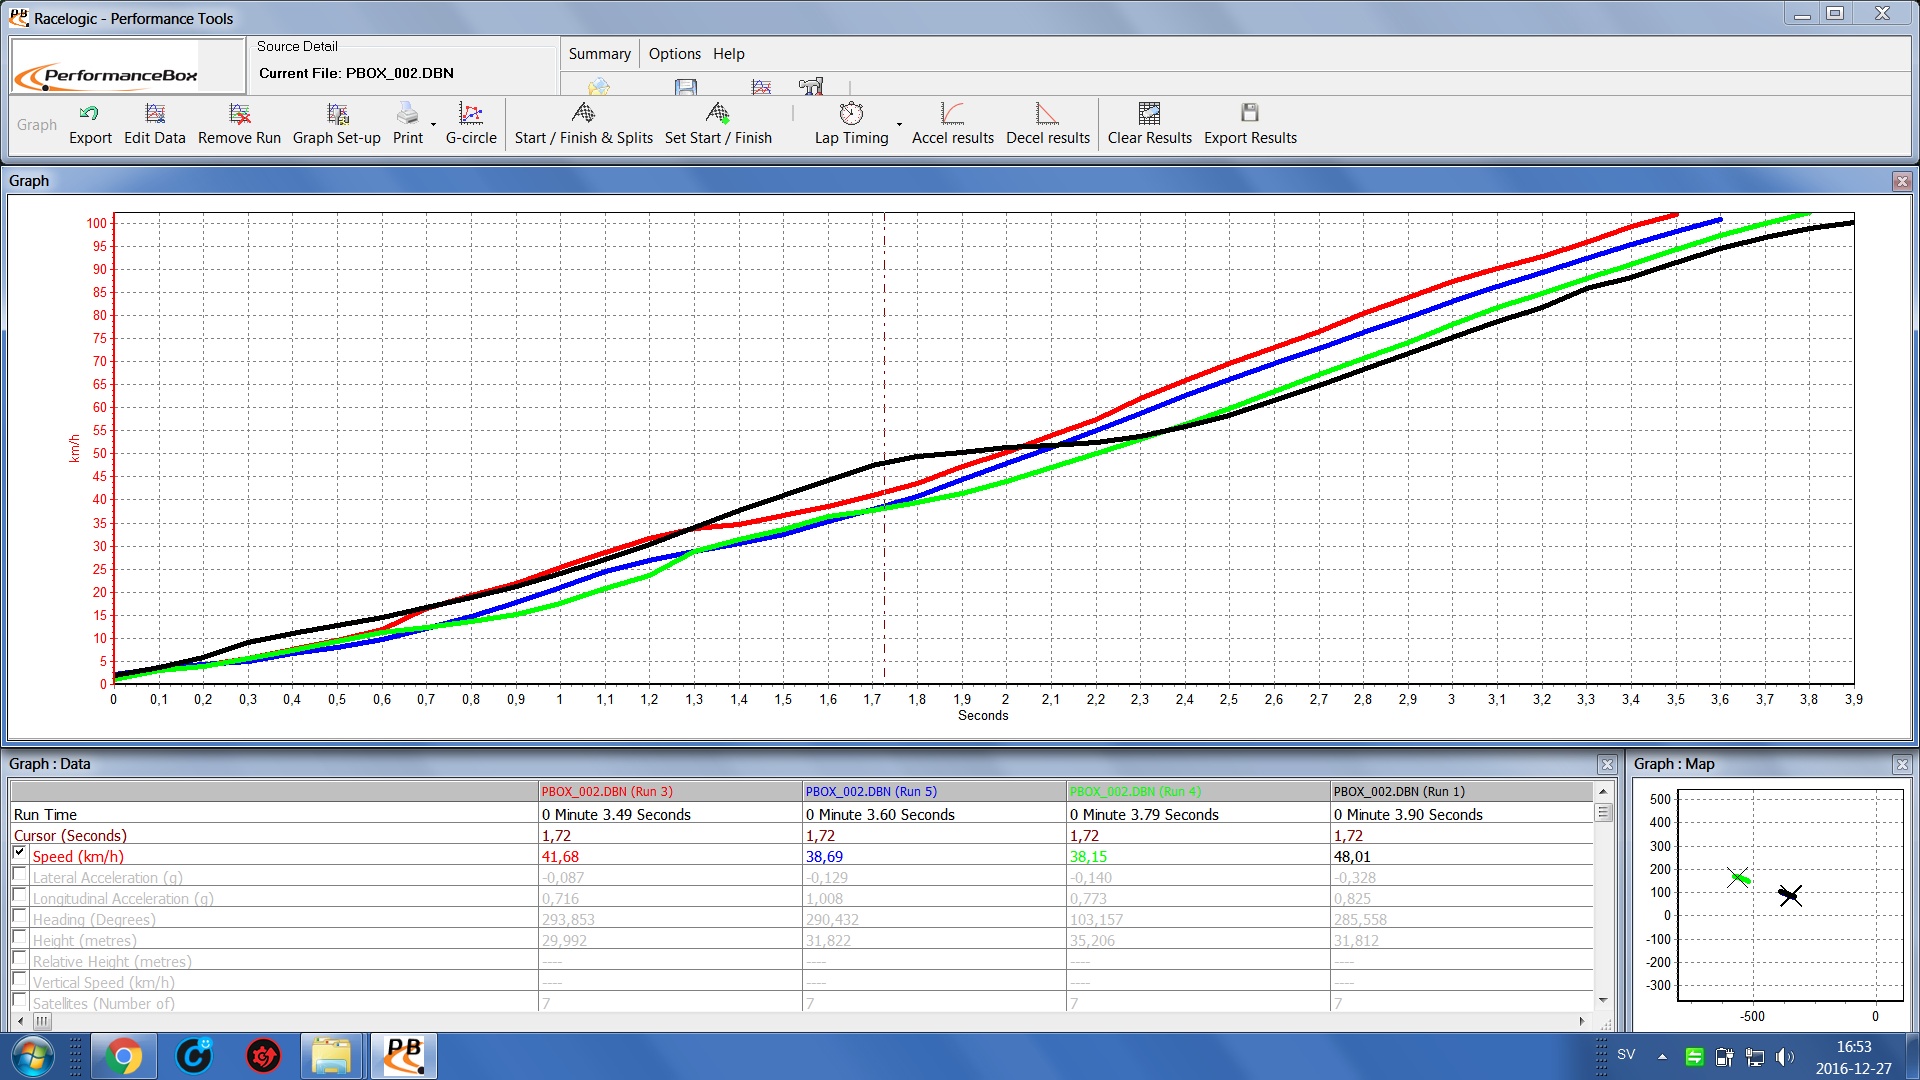The width and height of the screenshot is (1920, 1080).
Task: Close the Graph : Map panel
Action: coord(1902,764)
